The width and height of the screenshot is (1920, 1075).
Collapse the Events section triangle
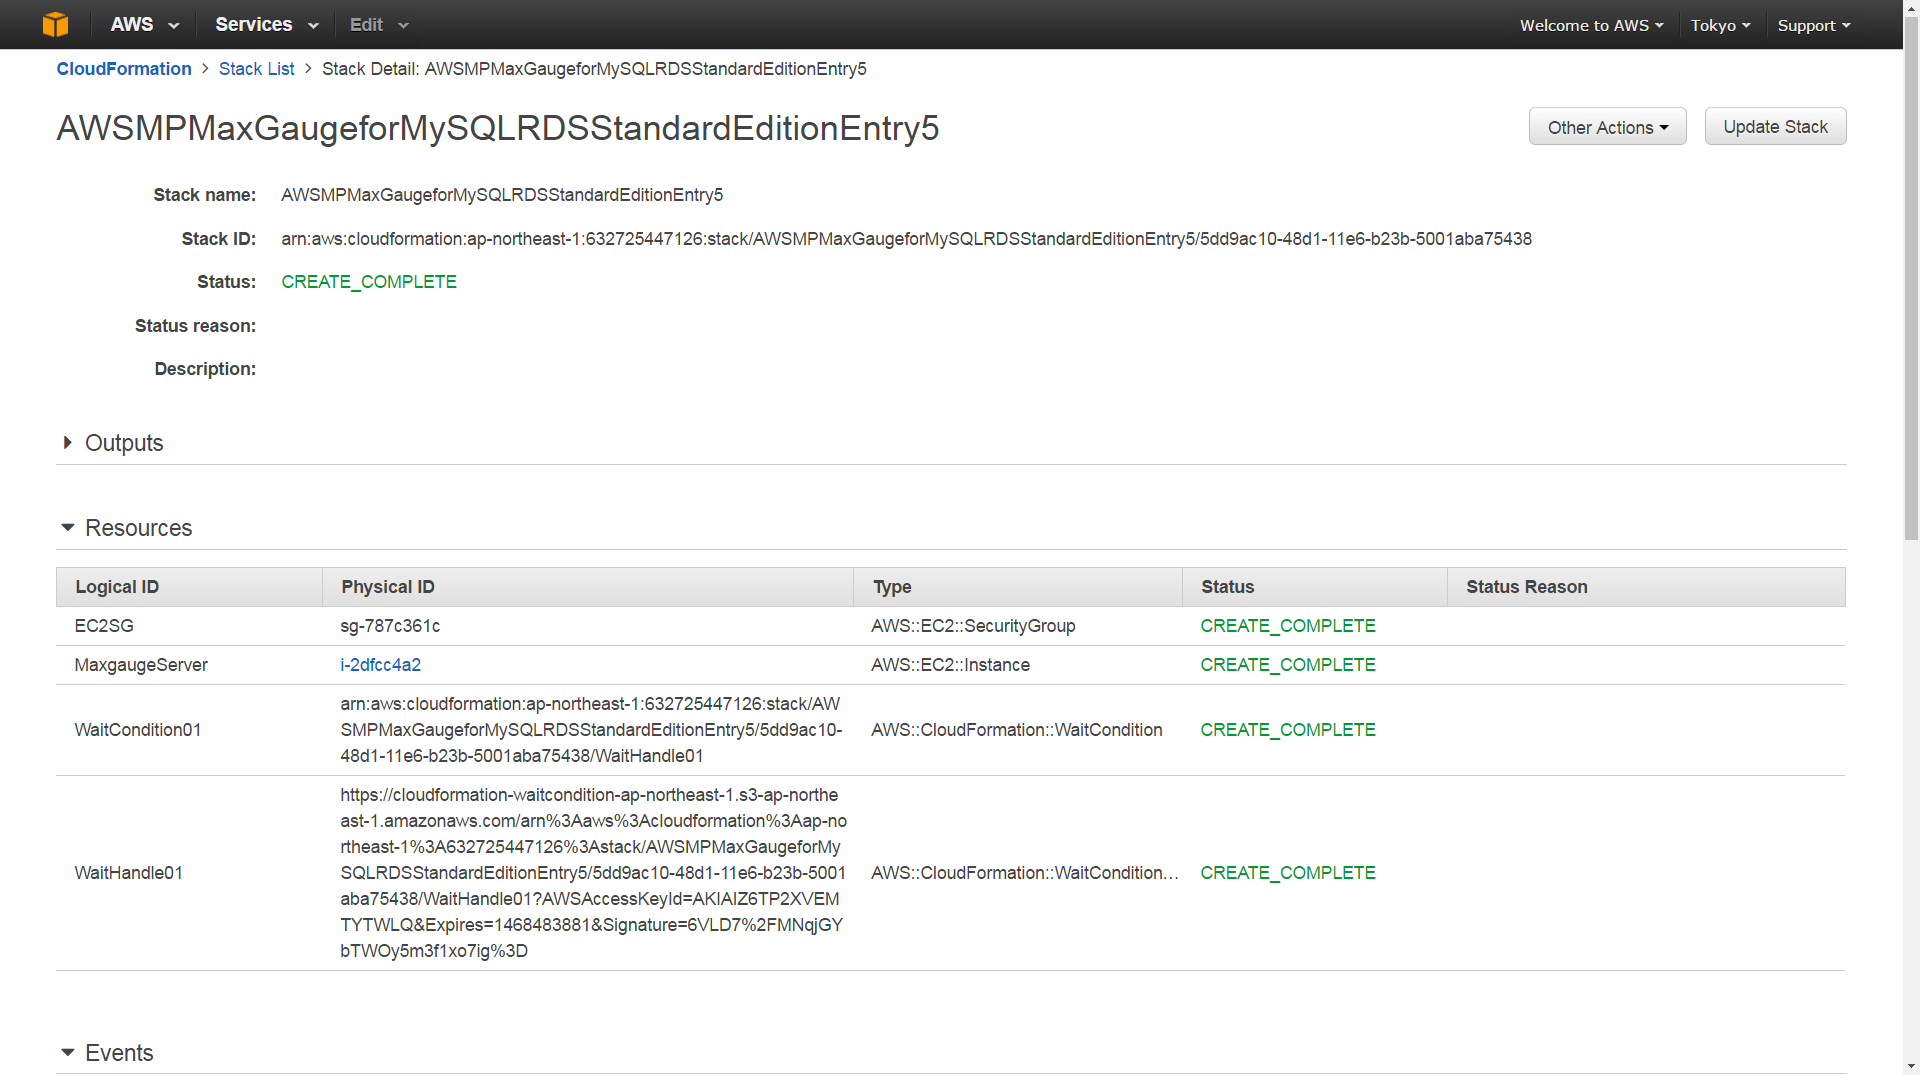pos(67,1052)
